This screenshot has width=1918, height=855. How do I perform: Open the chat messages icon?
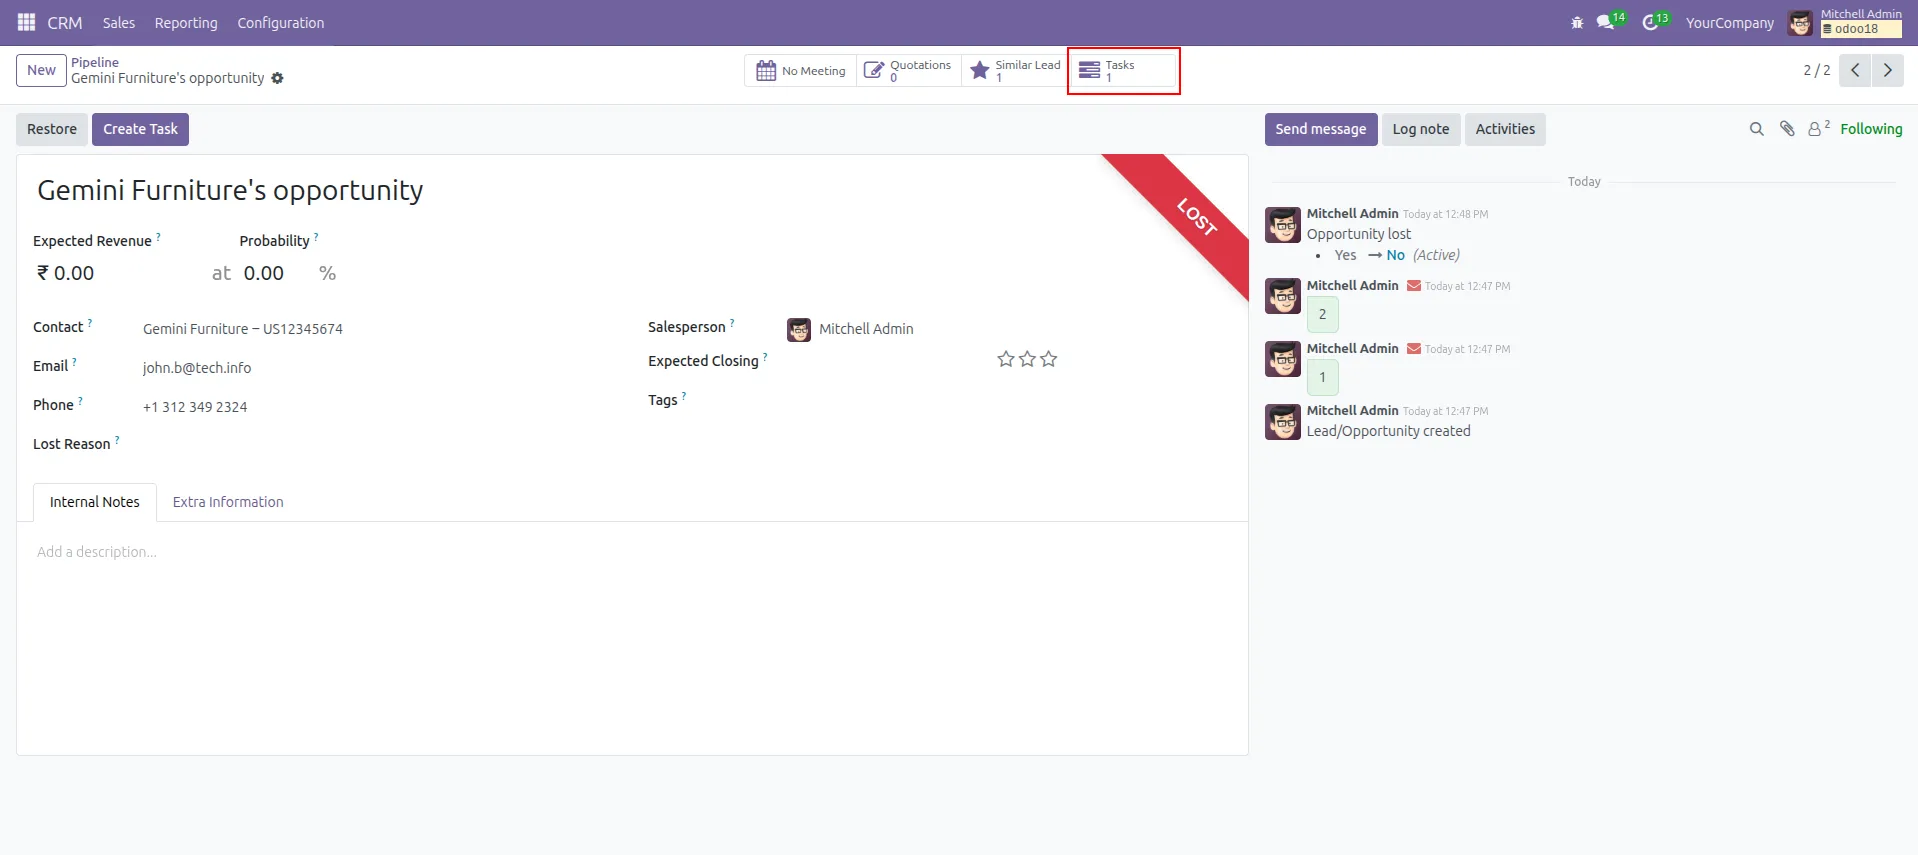[1606, 22]
